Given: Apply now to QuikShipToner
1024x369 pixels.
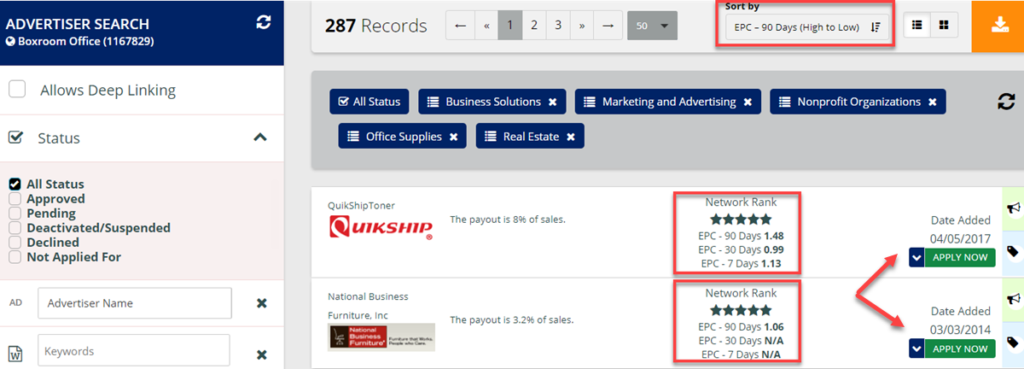Looking at the screenshot, I should 960,257.
